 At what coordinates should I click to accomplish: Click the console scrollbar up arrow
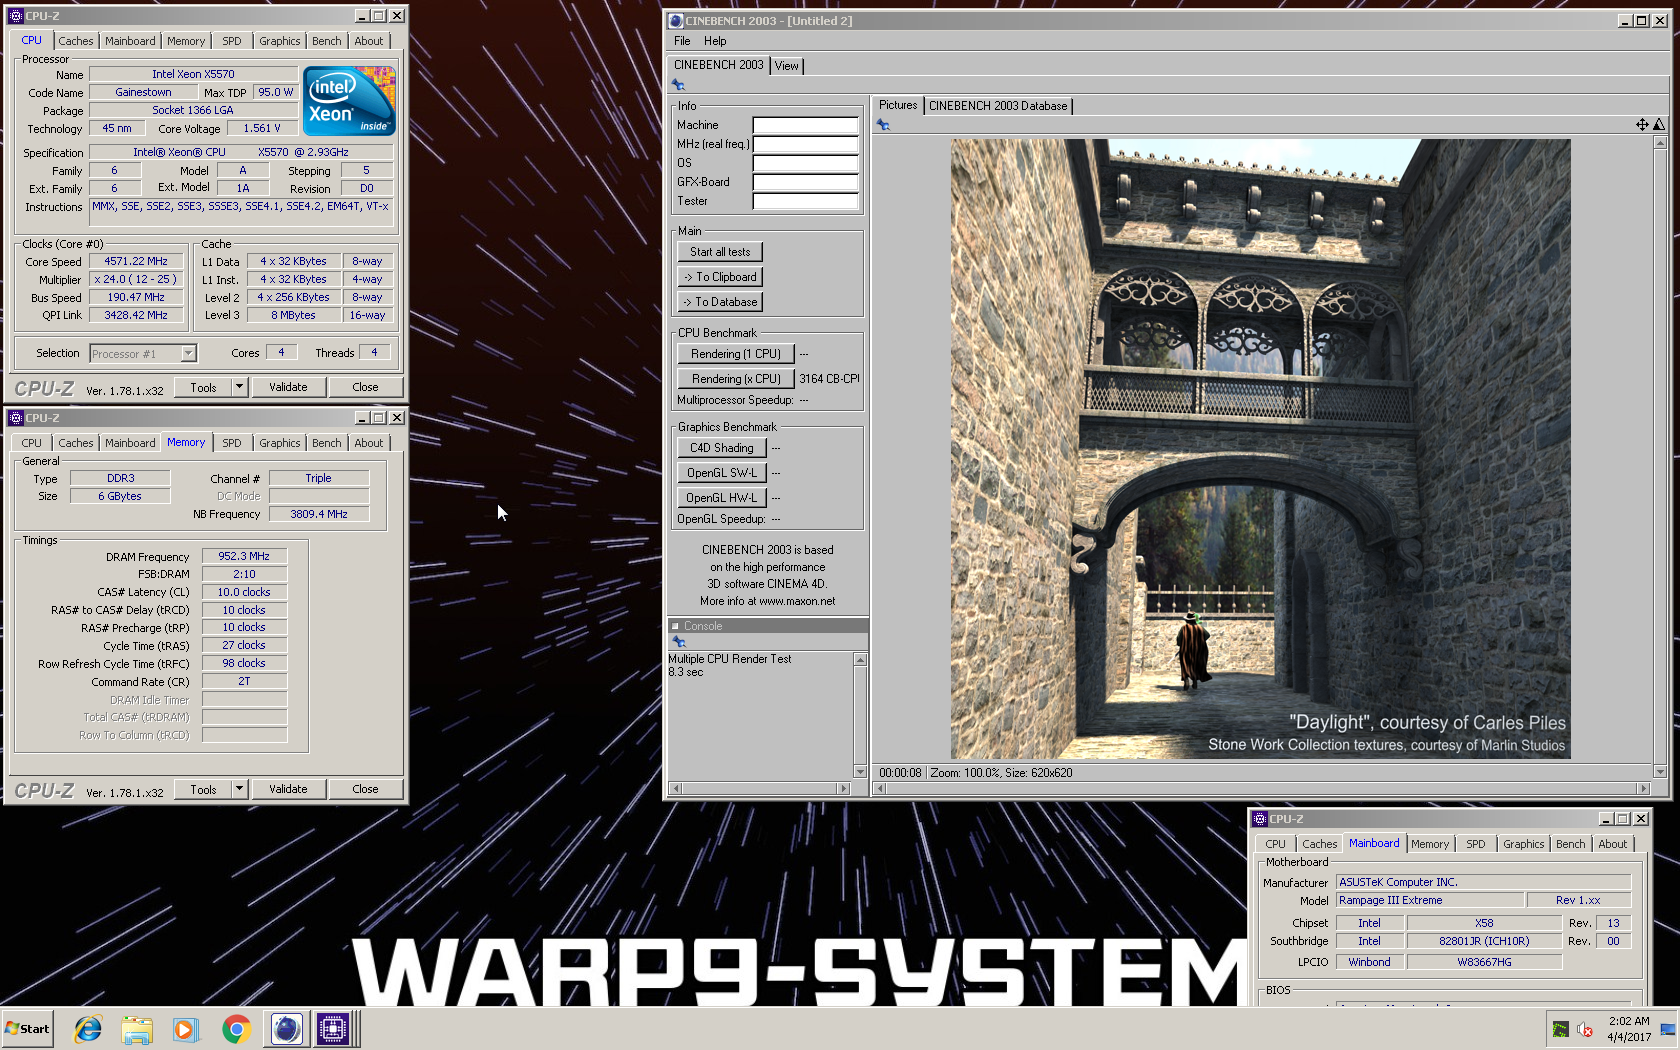tap(860, 660)
